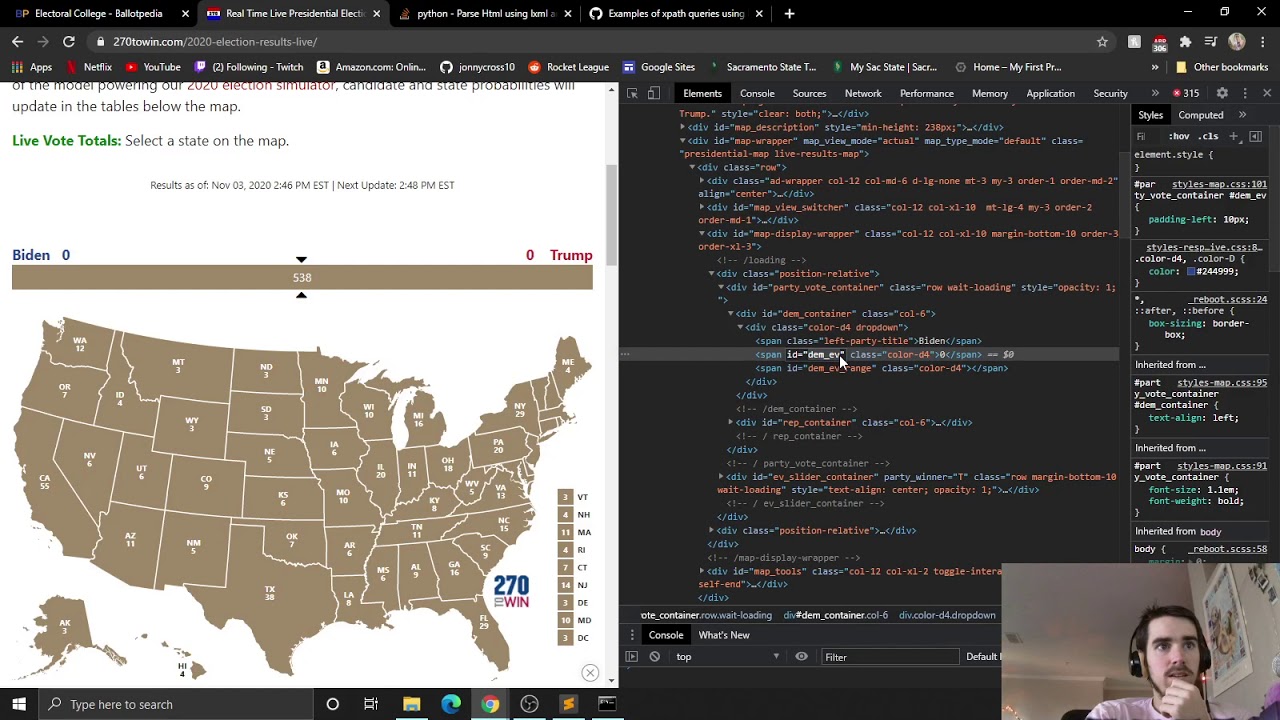Toggle the :hov element state pane

click(x=1179, y=136)
